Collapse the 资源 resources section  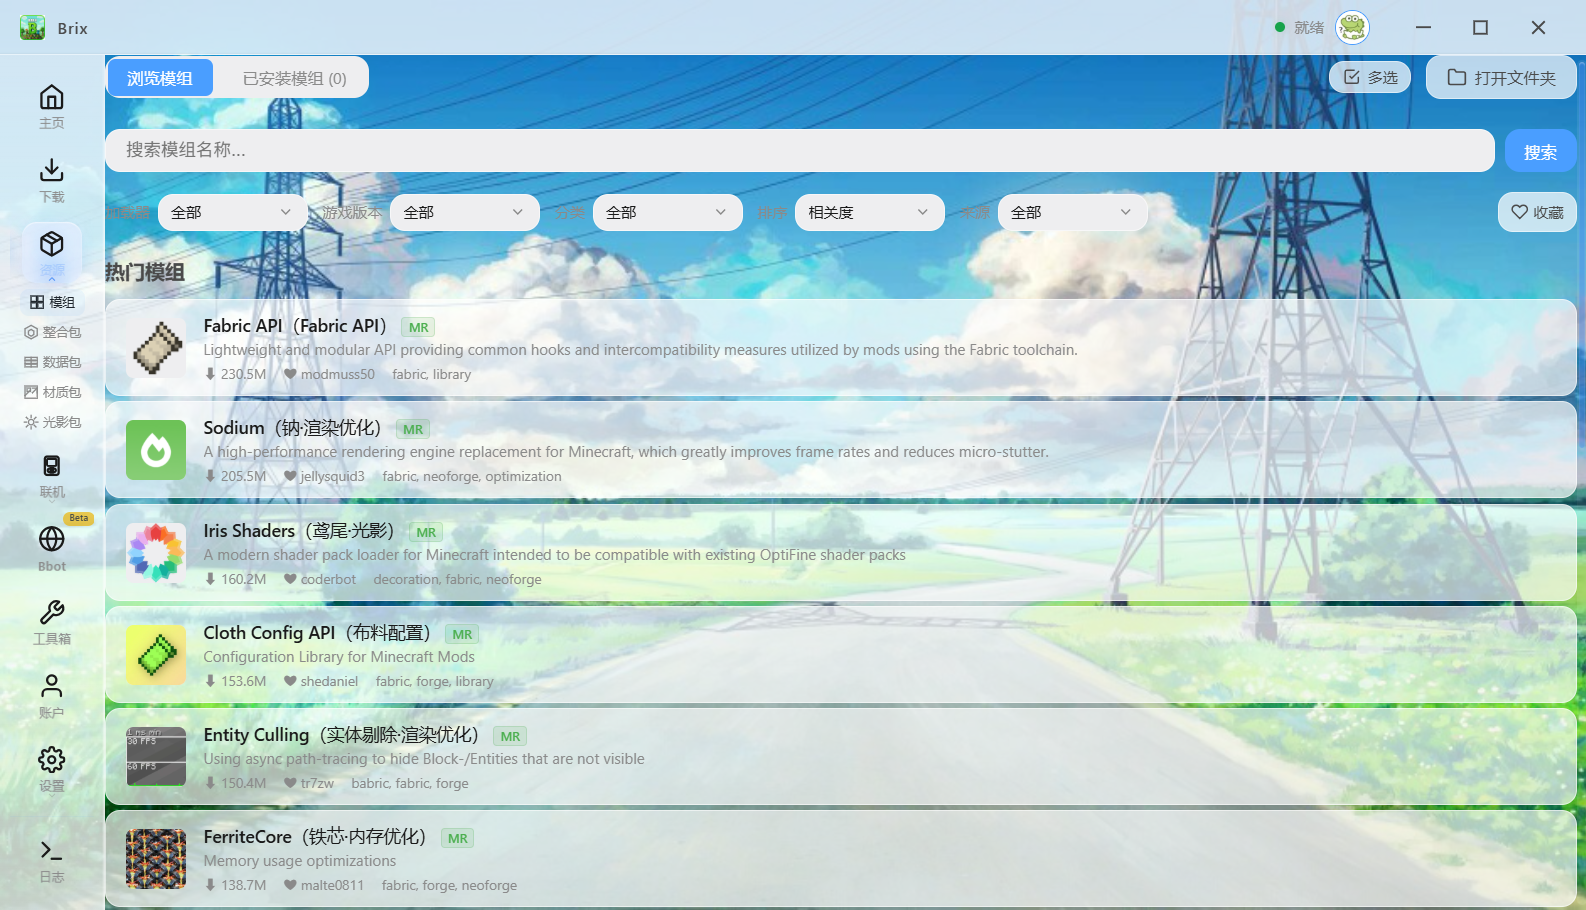coord(52,252)
